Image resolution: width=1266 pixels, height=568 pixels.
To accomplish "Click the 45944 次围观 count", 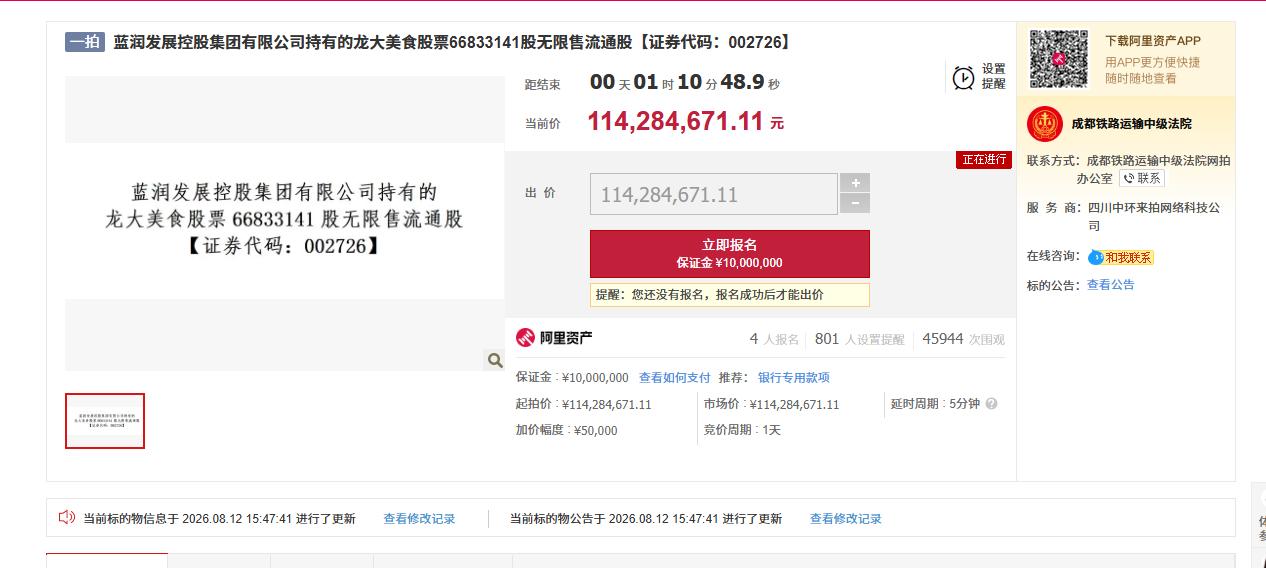I will 964,339.
